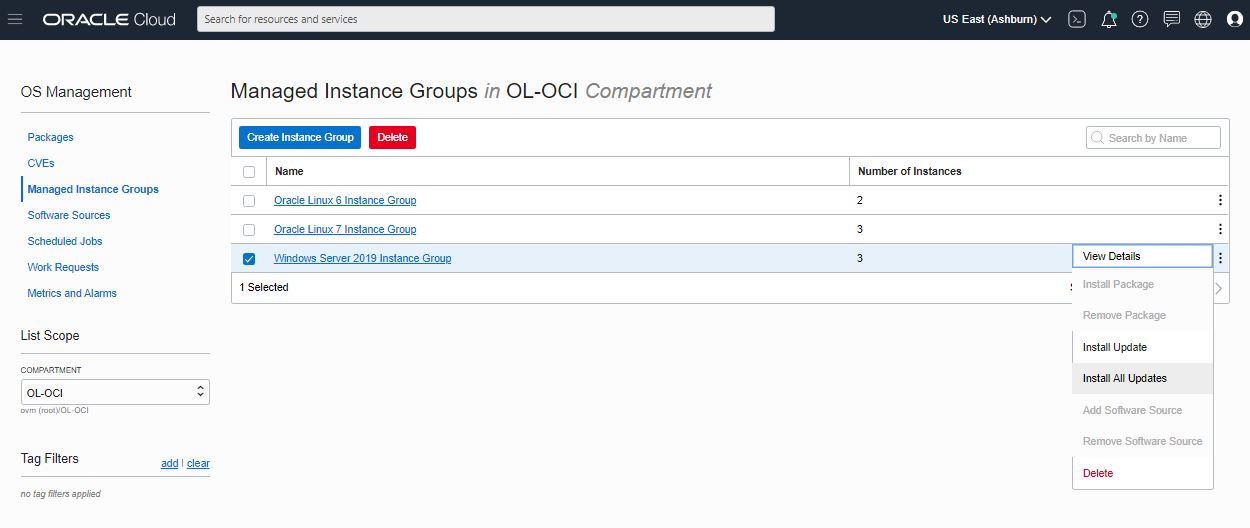The width and height of the screenshot is (1250, 528).
Task: Go to CVEs in the sidebar
Action: [x=41, y=163]
